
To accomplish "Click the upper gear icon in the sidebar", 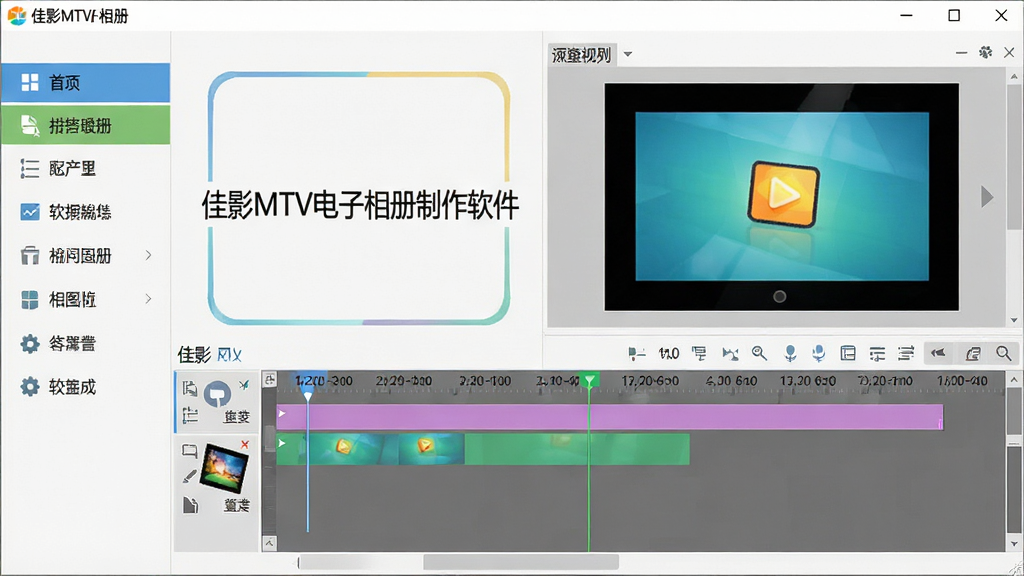I will pos(30,344).
